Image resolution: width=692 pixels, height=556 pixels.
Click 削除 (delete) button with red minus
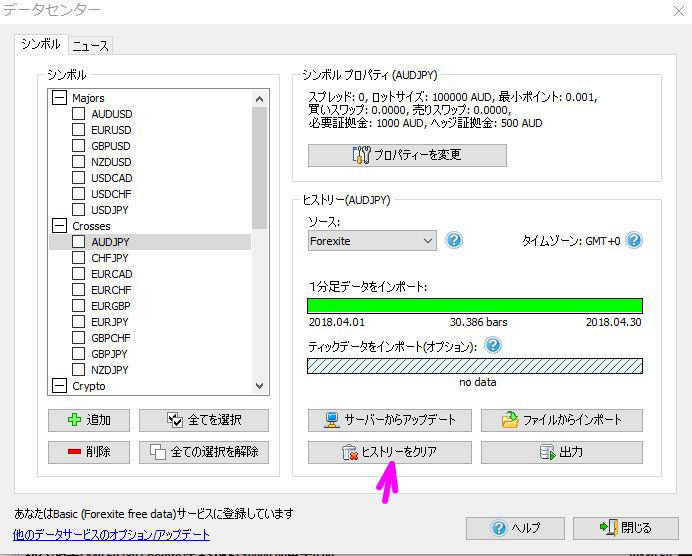(89, 452)
